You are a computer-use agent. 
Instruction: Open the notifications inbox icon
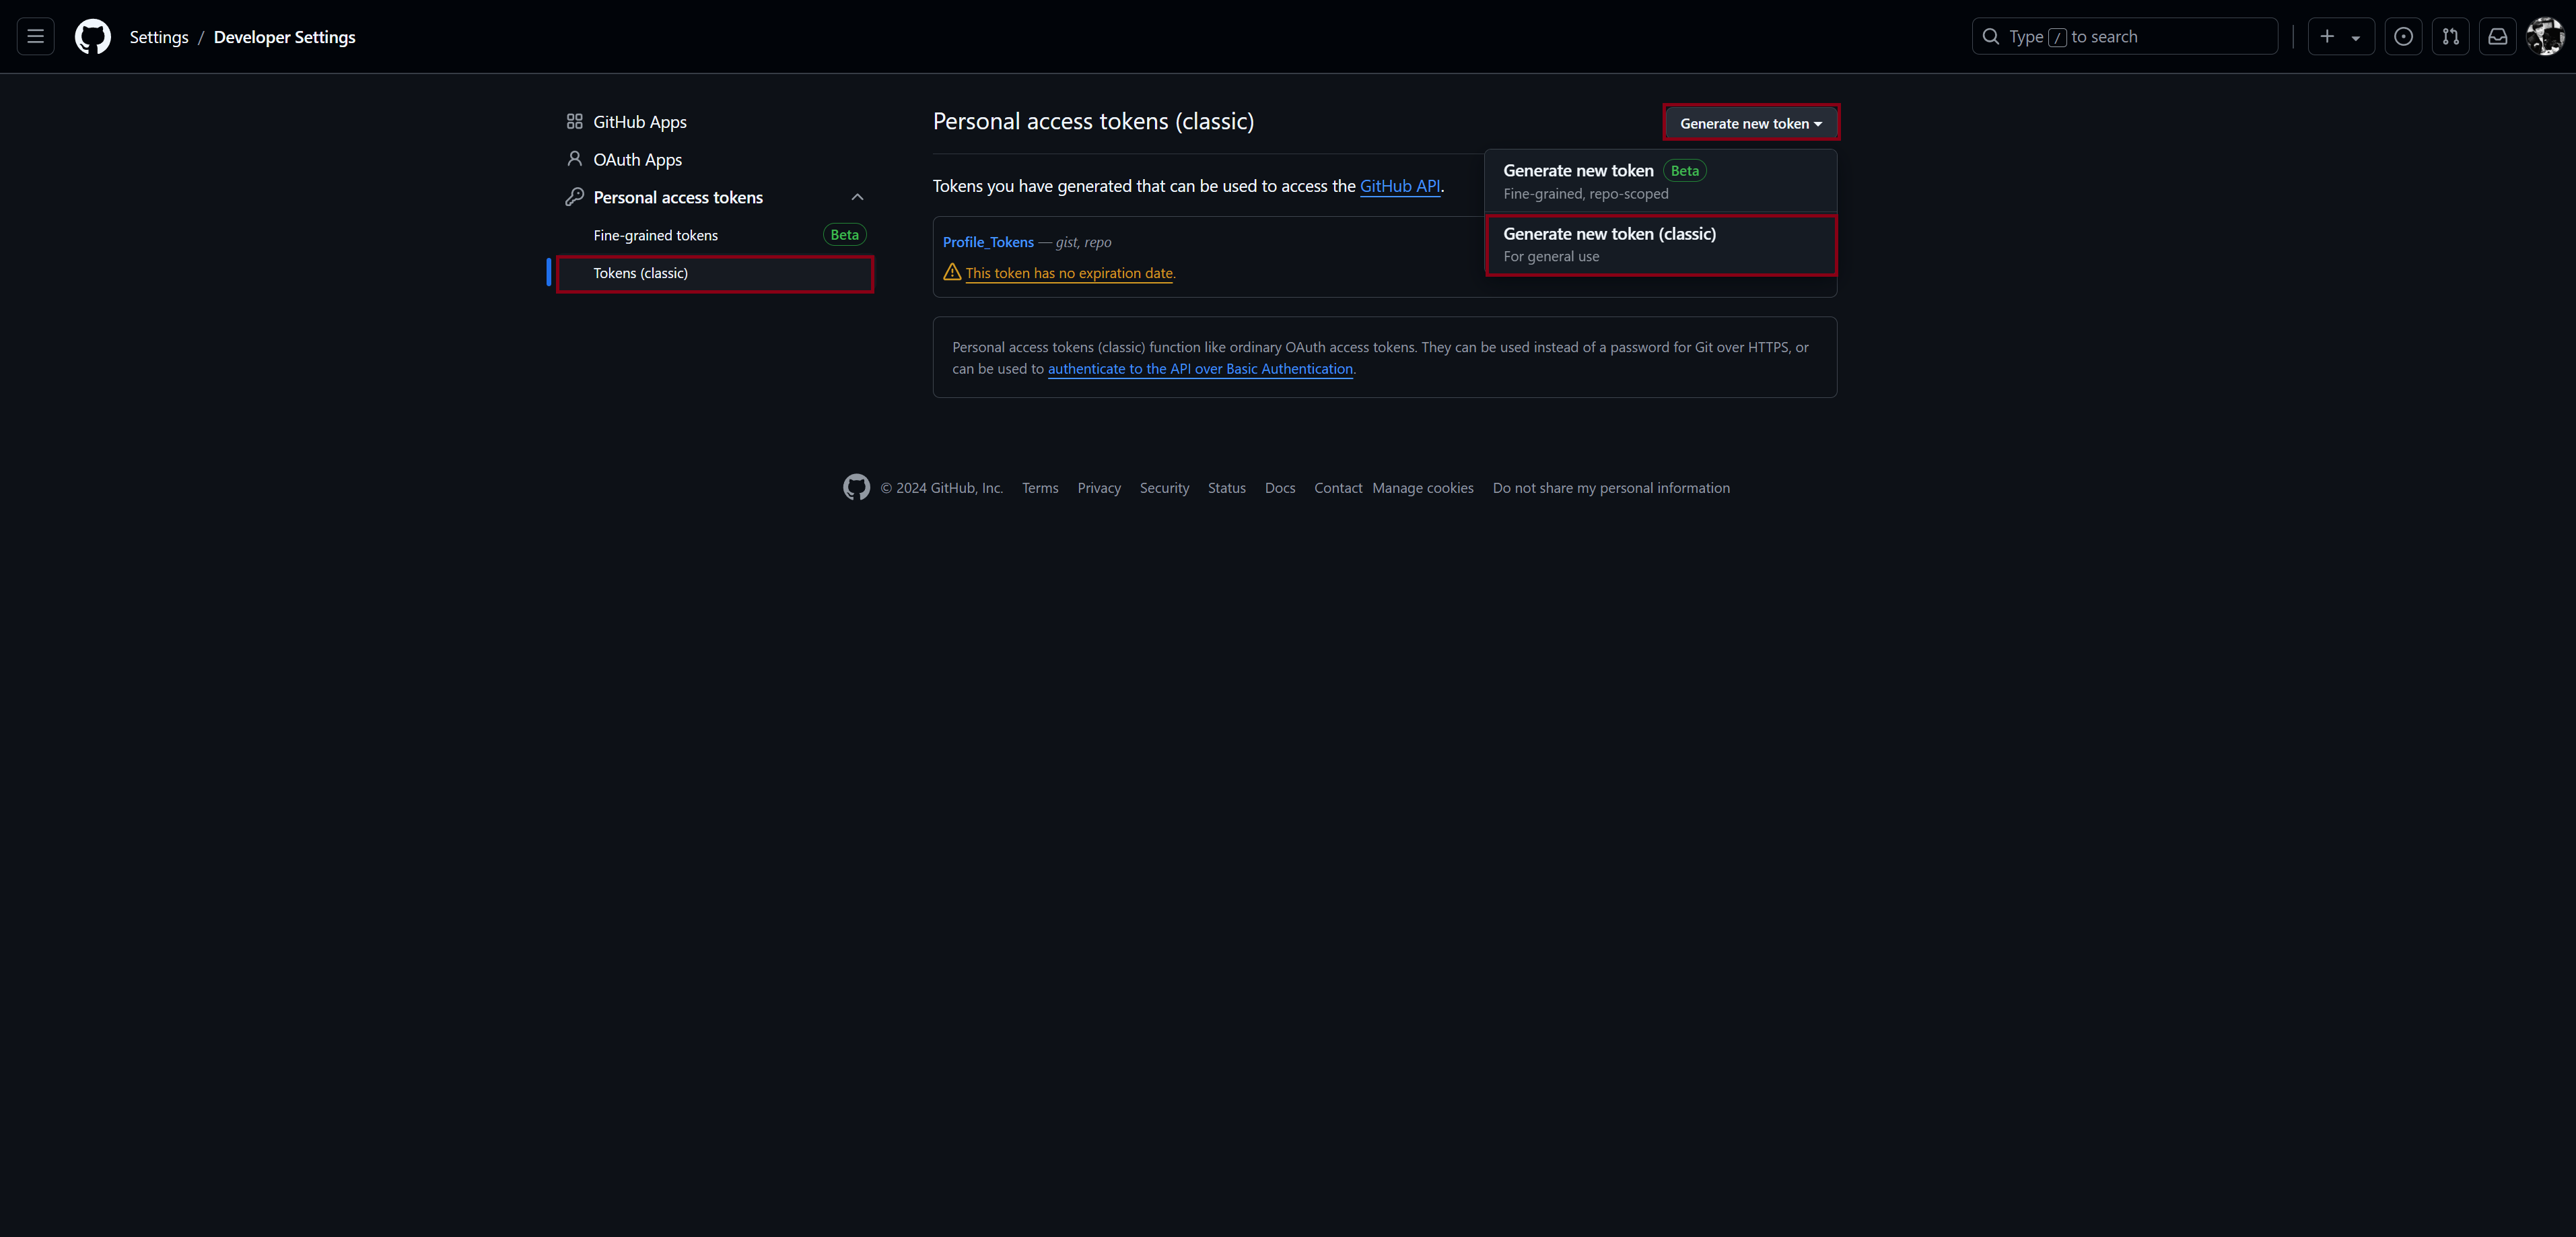point(2497,37)
